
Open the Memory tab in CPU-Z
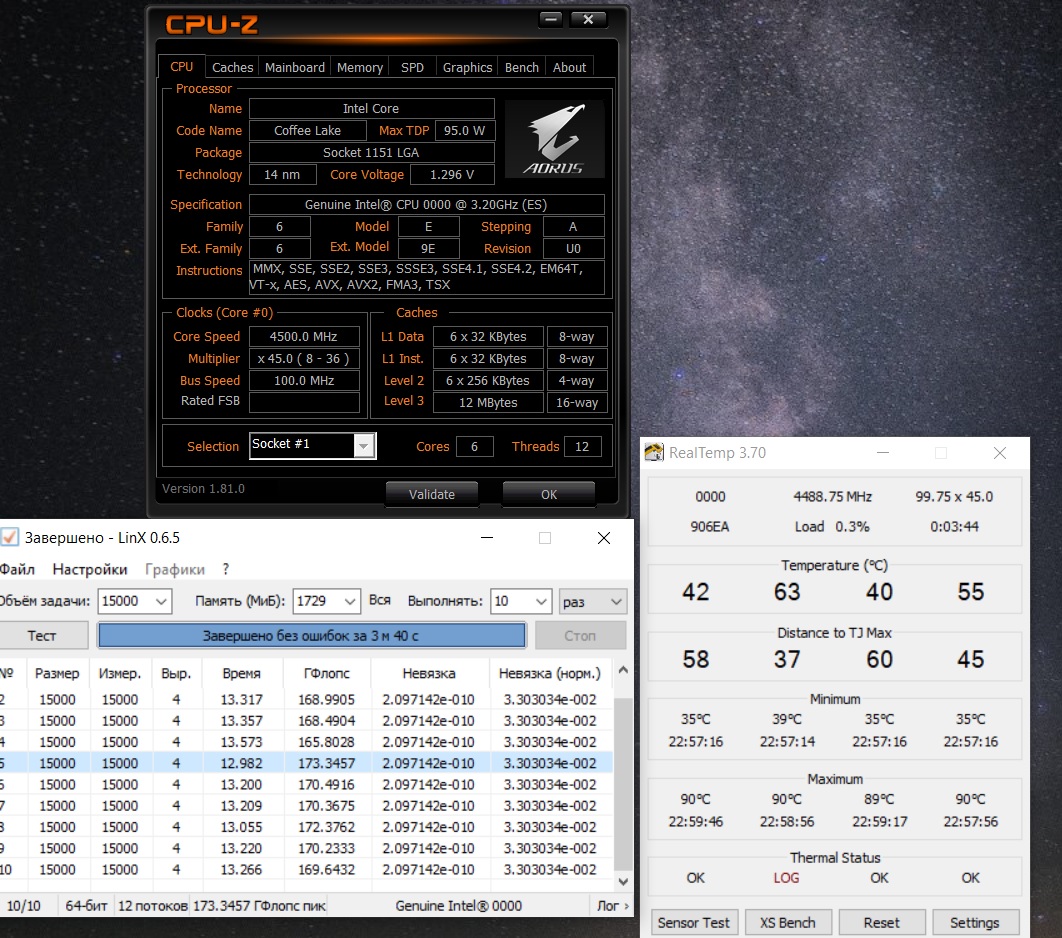pyautogui.click(x=360, y=67)
